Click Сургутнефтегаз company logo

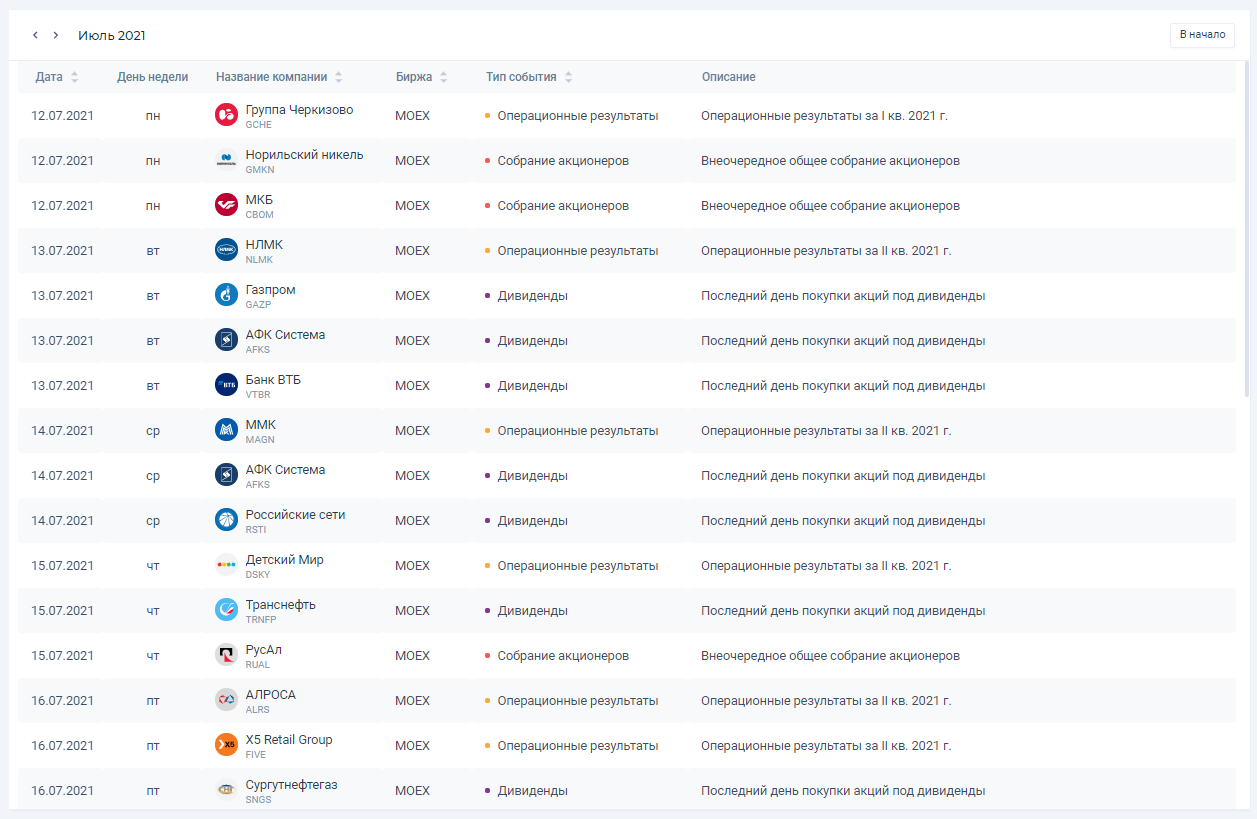tap(226, 790)
